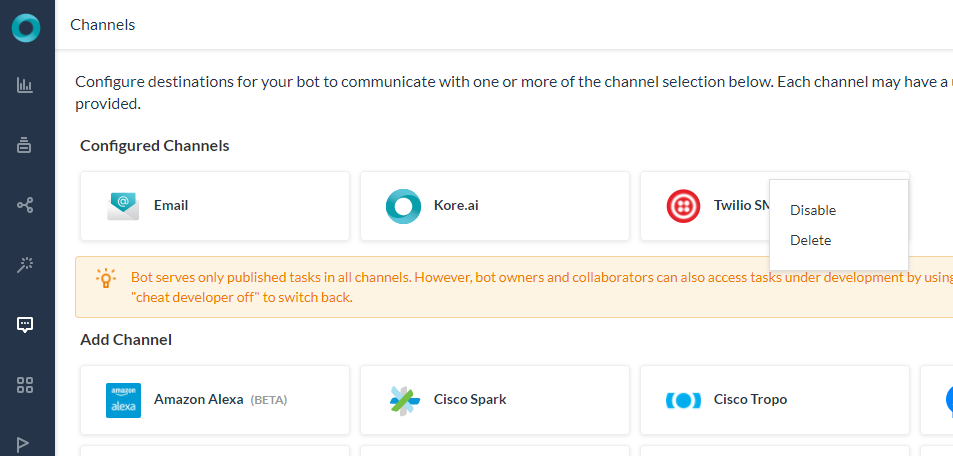Screen dimensions: 953x456
Task: Open the bar chart analytics sidebar icon
Action: point(26,86)
